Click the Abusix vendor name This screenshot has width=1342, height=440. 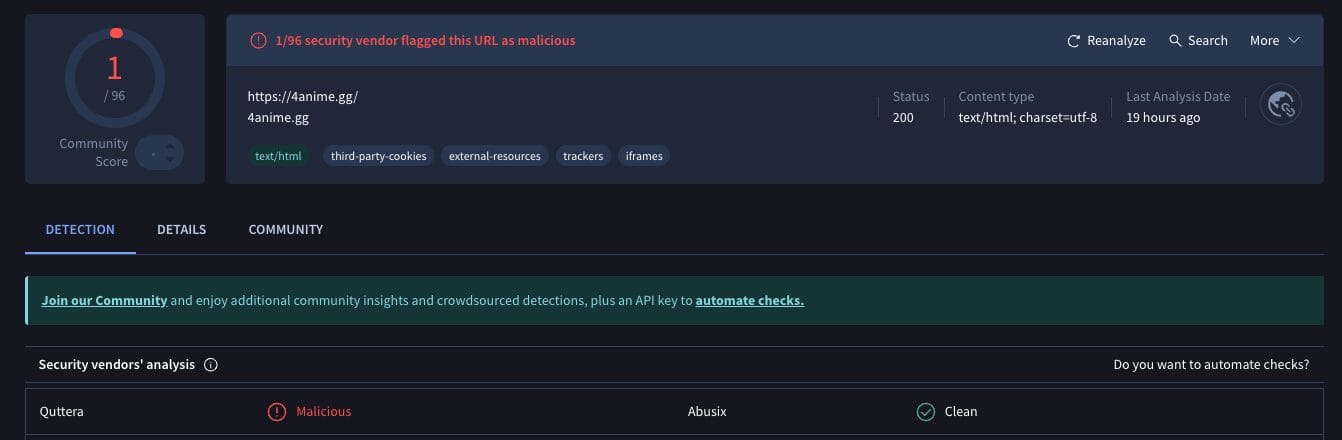[707, 412]
